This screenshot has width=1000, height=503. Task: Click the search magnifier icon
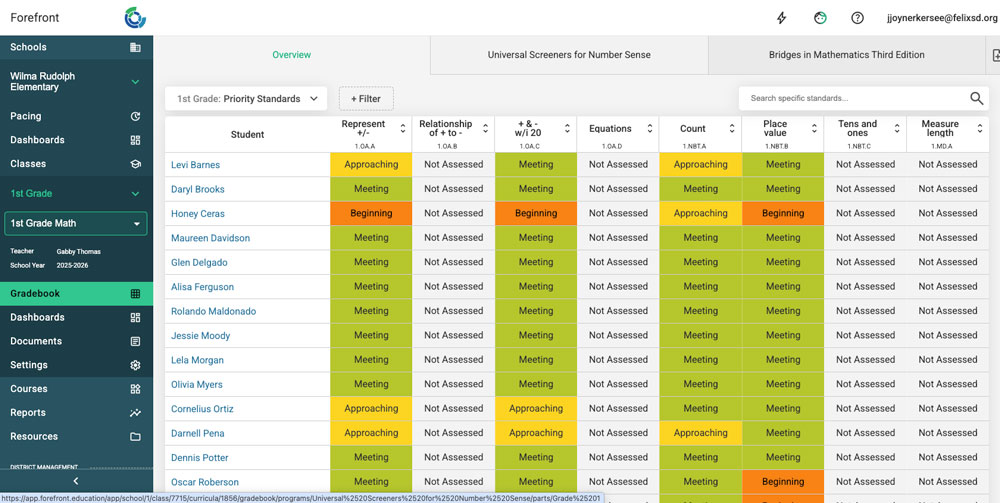click(977, 98)
